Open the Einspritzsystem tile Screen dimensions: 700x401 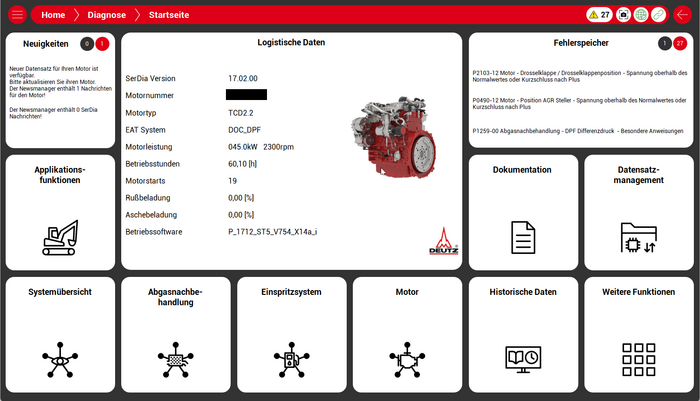291,335
